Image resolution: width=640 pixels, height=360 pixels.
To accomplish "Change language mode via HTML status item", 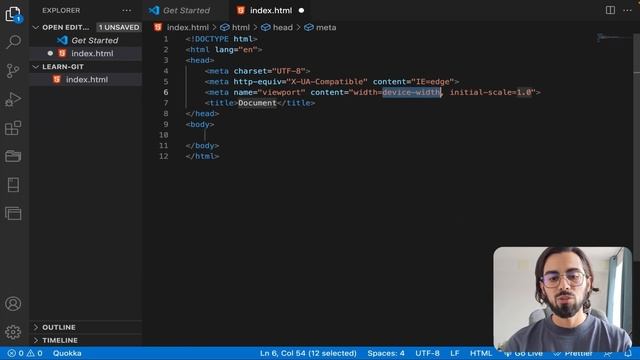I will point(481,353).
